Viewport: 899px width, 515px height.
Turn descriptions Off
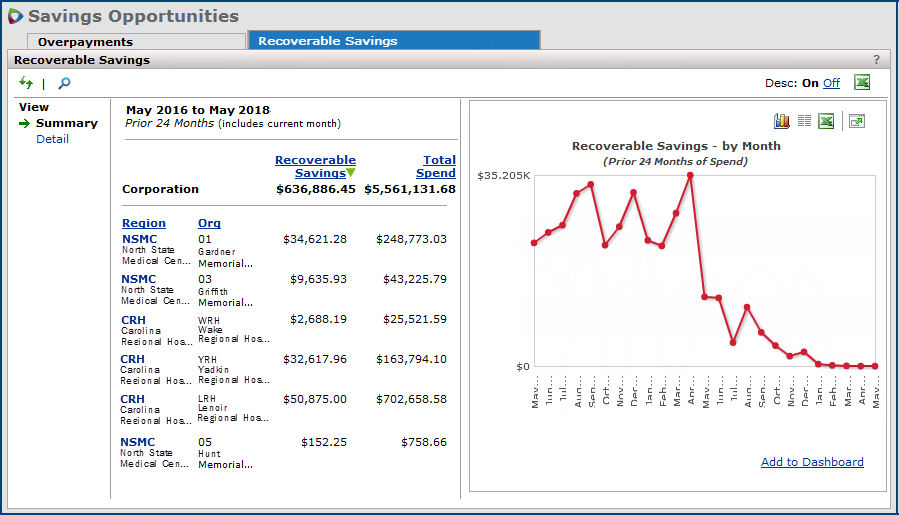coord(831,83)
